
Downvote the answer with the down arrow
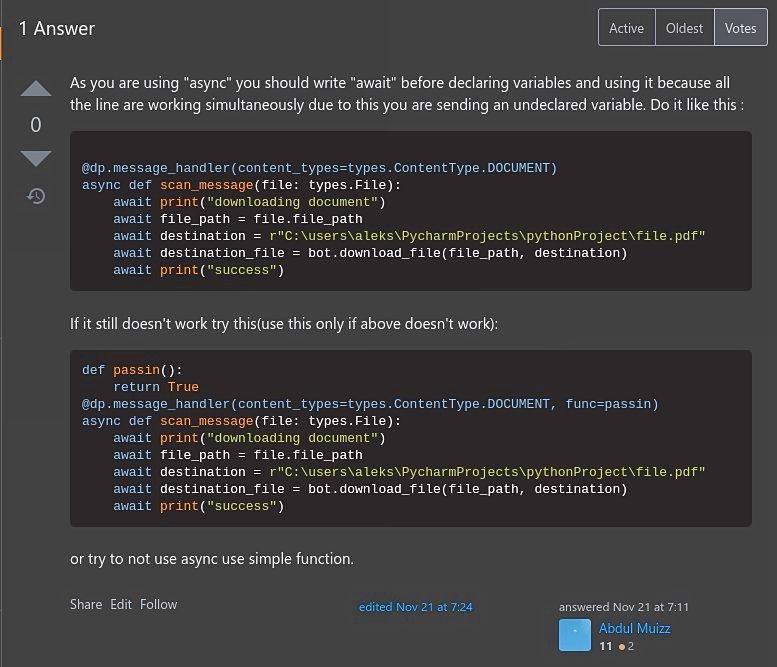tap(36, 159)
